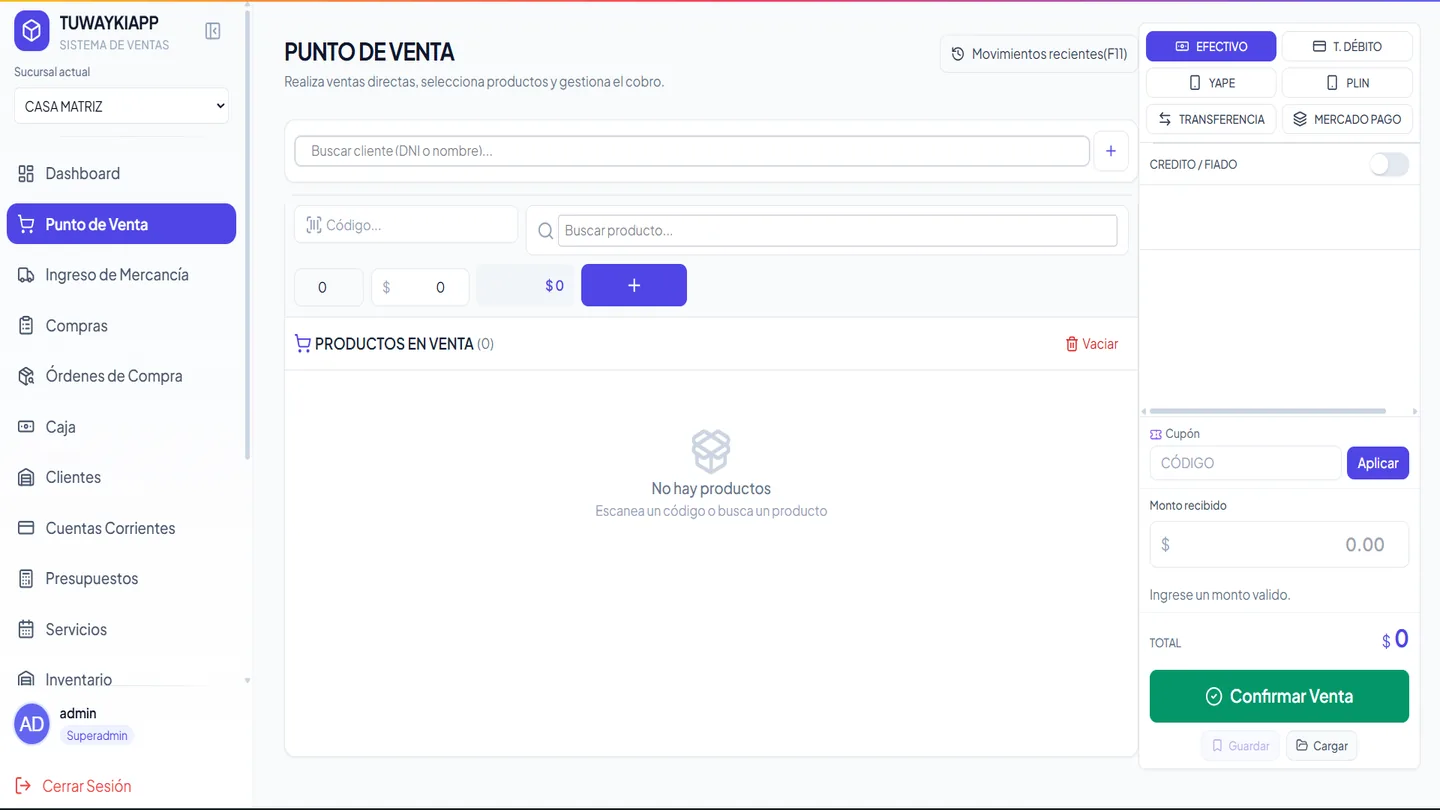1440x810 pixels.
Task: Collapse the sidebar with the panel icon
Action: 213,31
